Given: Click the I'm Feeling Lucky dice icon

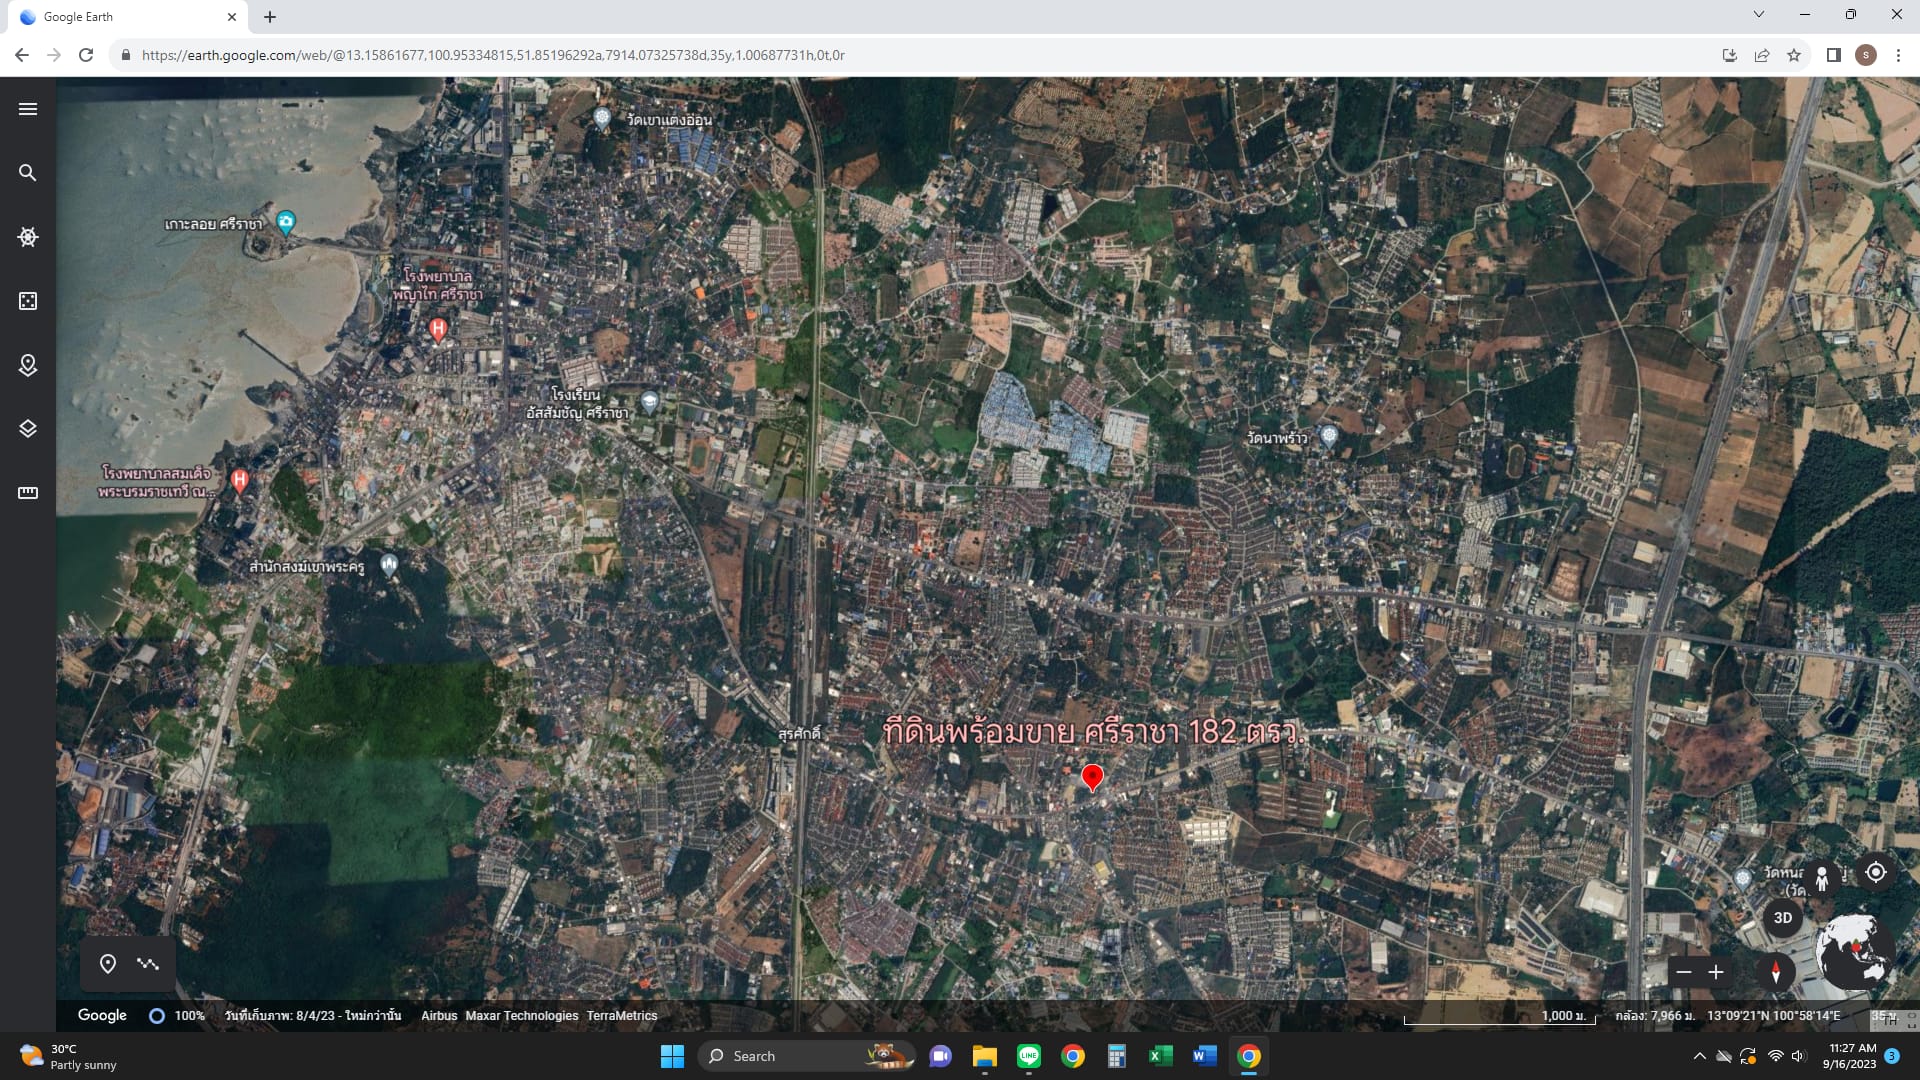Looking at the screenshot, I should pos(28,301).
